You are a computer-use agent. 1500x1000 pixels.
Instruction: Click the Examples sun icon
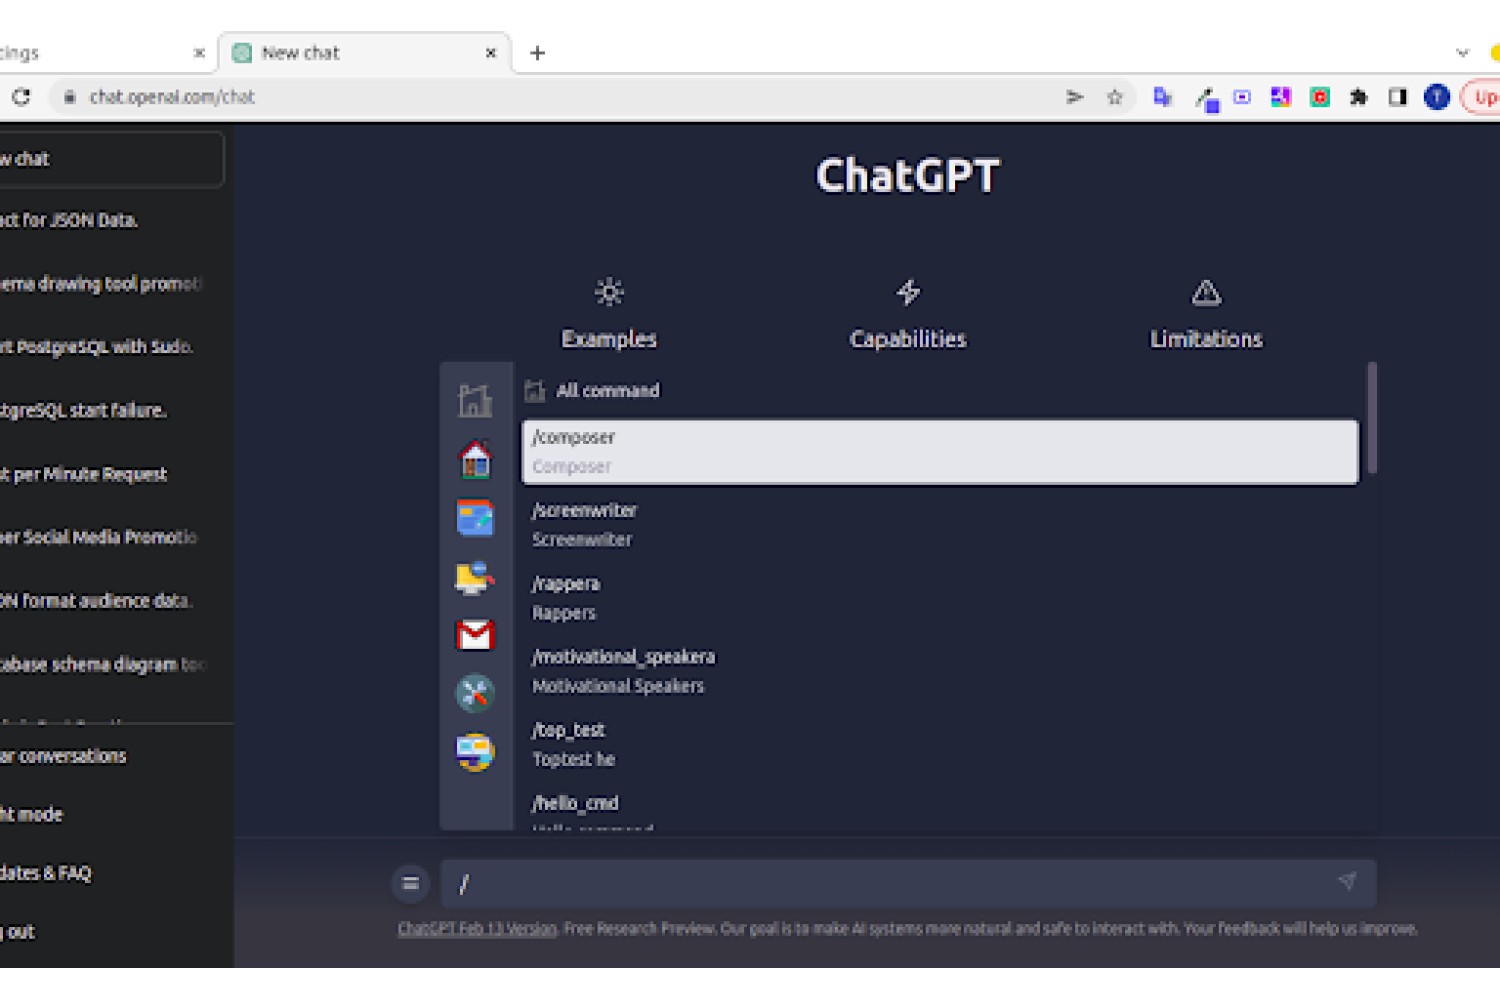[x=609, y=292]
